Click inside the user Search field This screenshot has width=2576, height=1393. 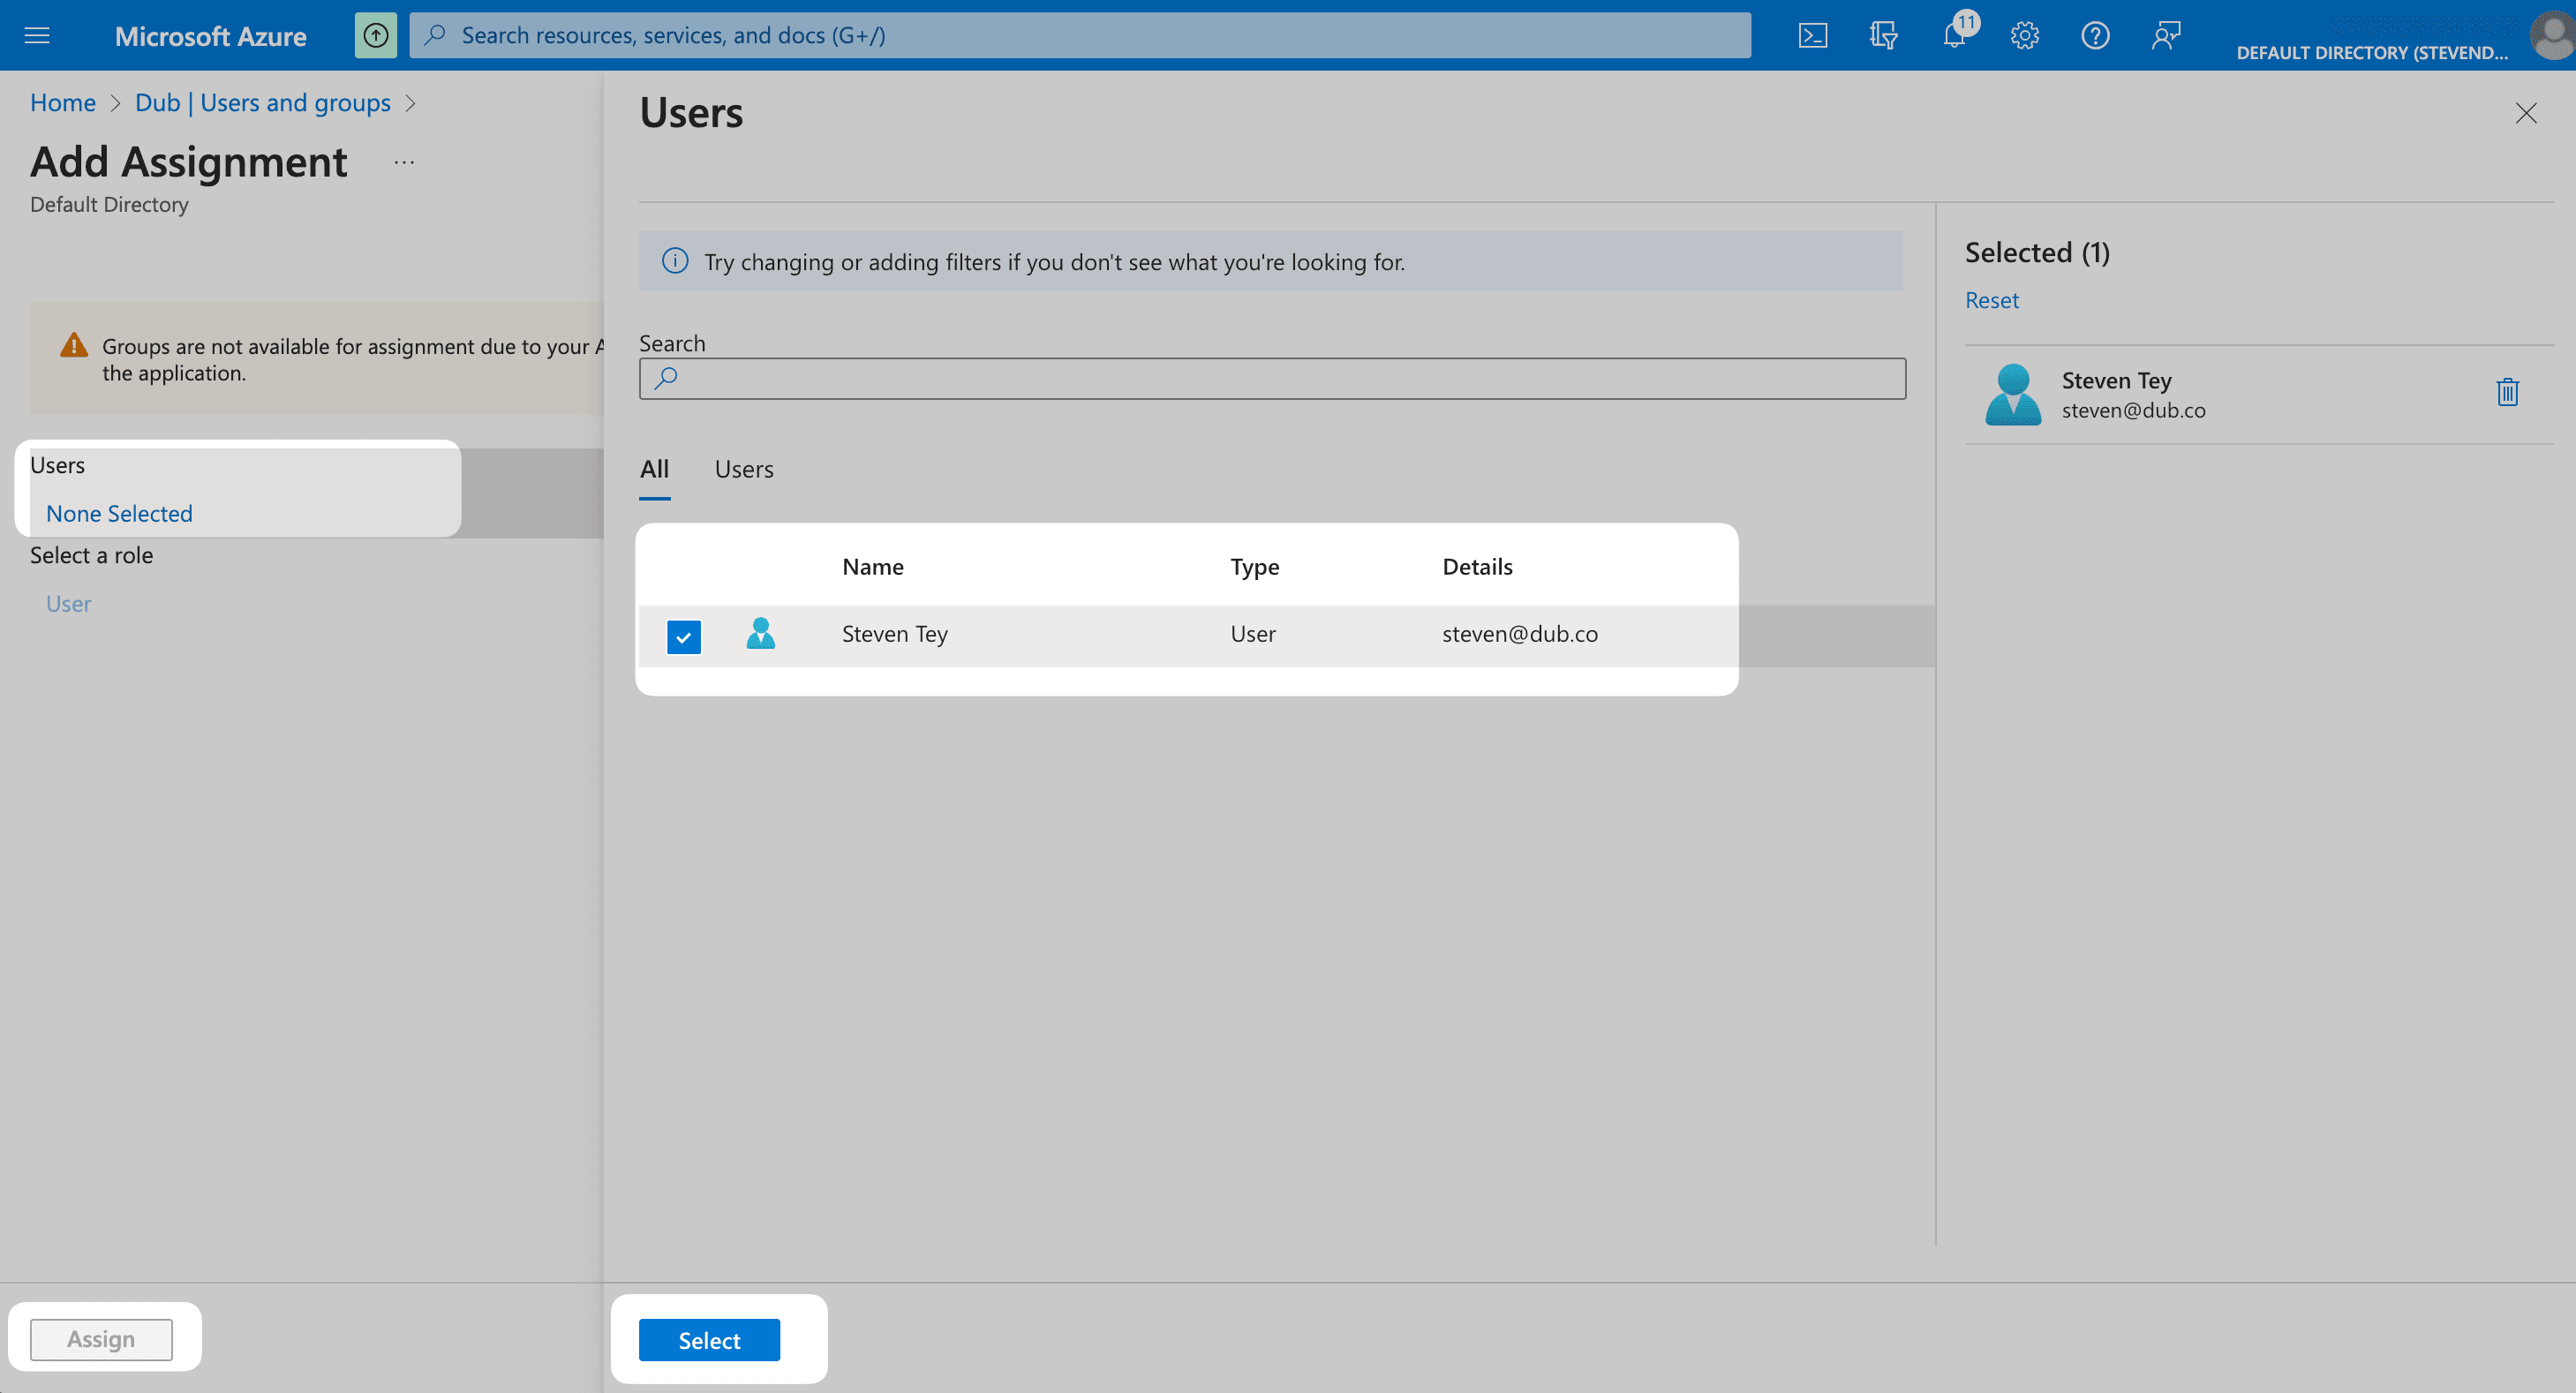click(1270, 379)
